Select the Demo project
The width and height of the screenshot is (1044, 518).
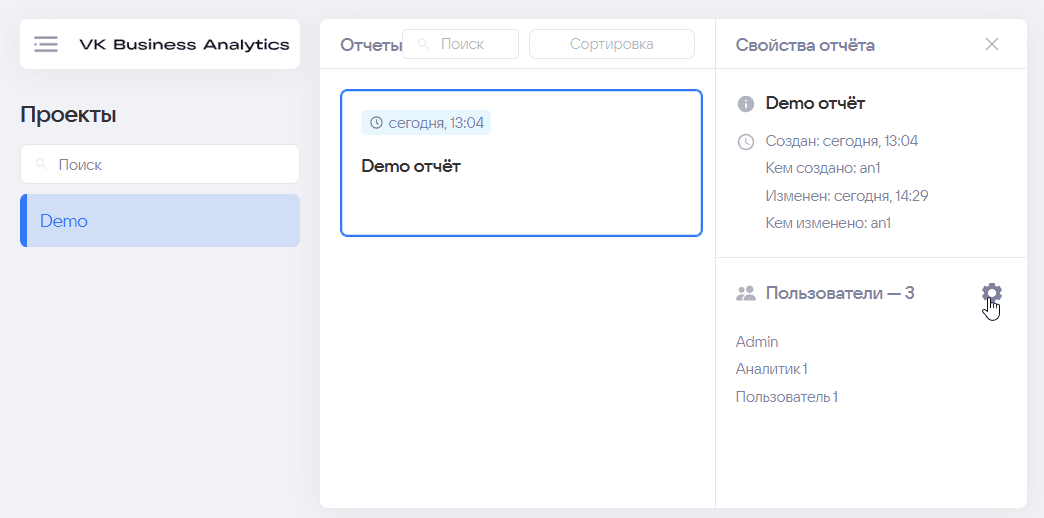tap(160, 220)
